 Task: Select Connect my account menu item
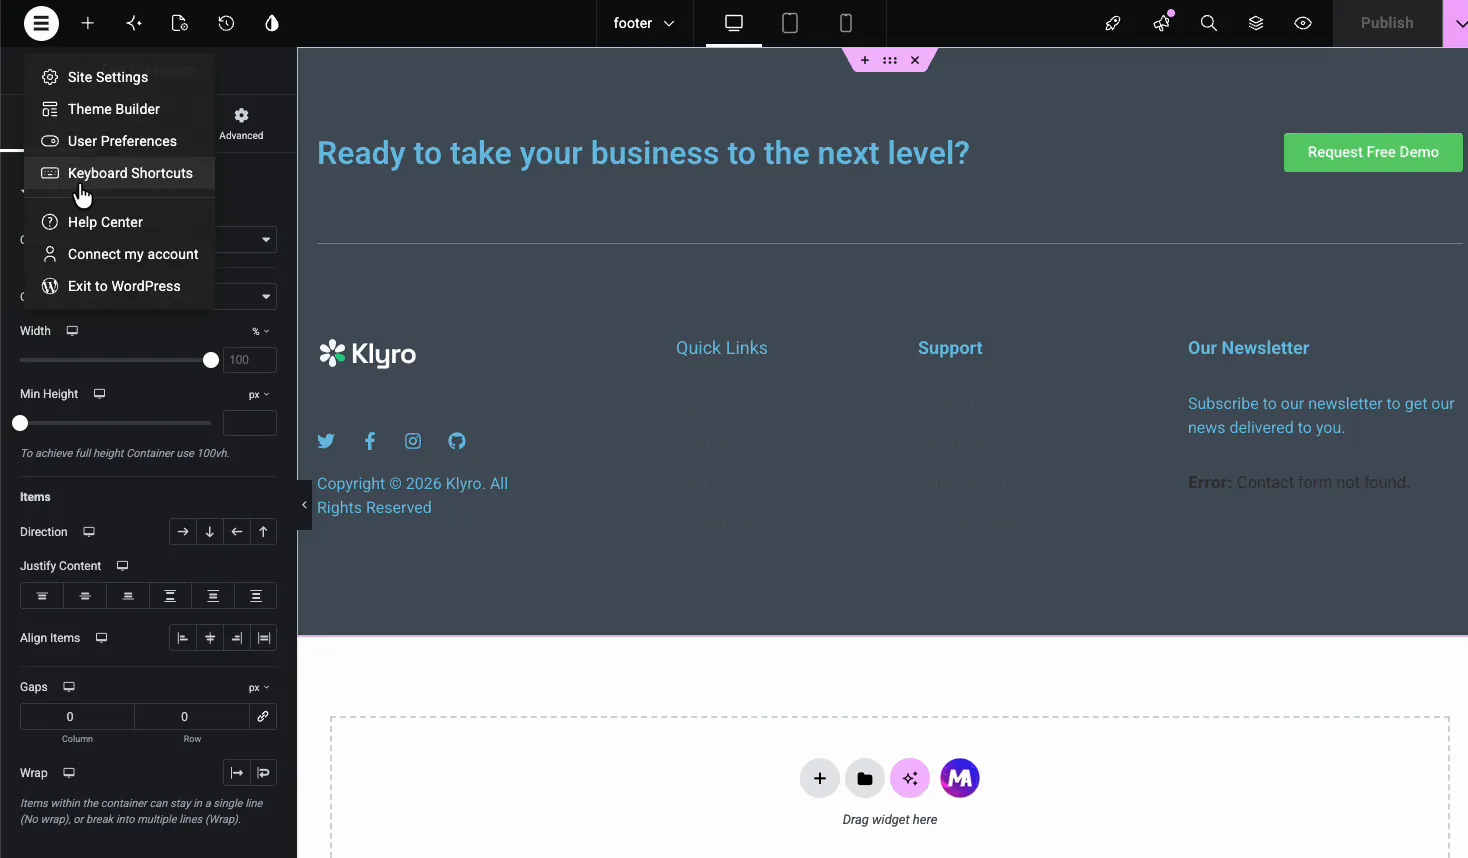(x=120, y=254)
